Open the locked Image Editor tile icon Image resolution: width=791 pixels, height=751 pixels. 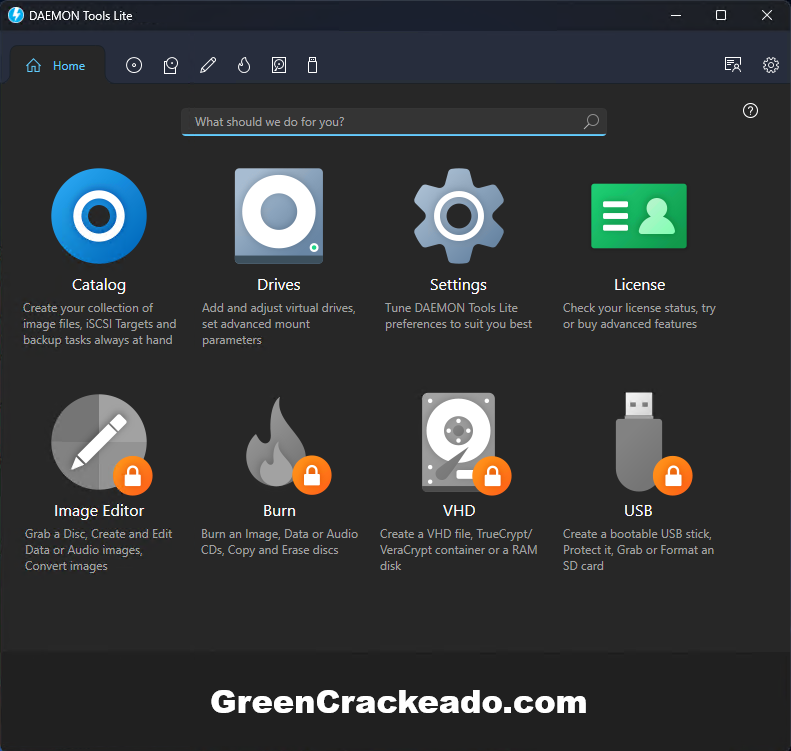[99, 442]
